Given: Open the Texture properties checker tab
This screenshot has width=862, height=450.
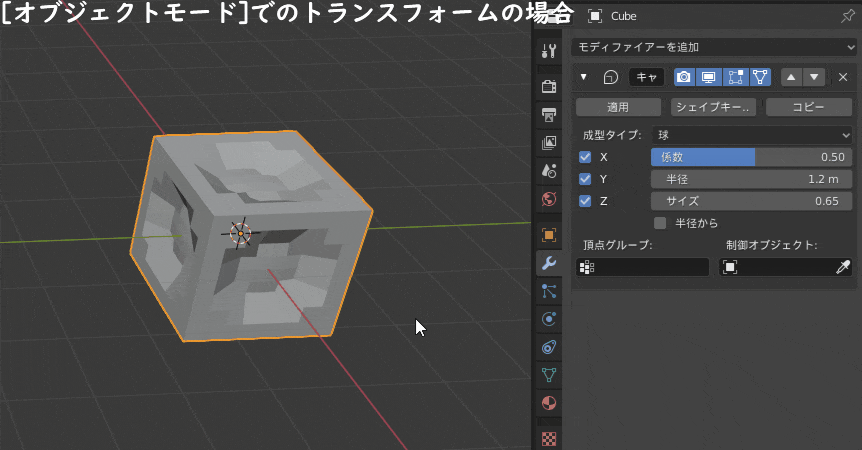Looking at the screenshot, I should pyautogui.click(x=549, y=438).
